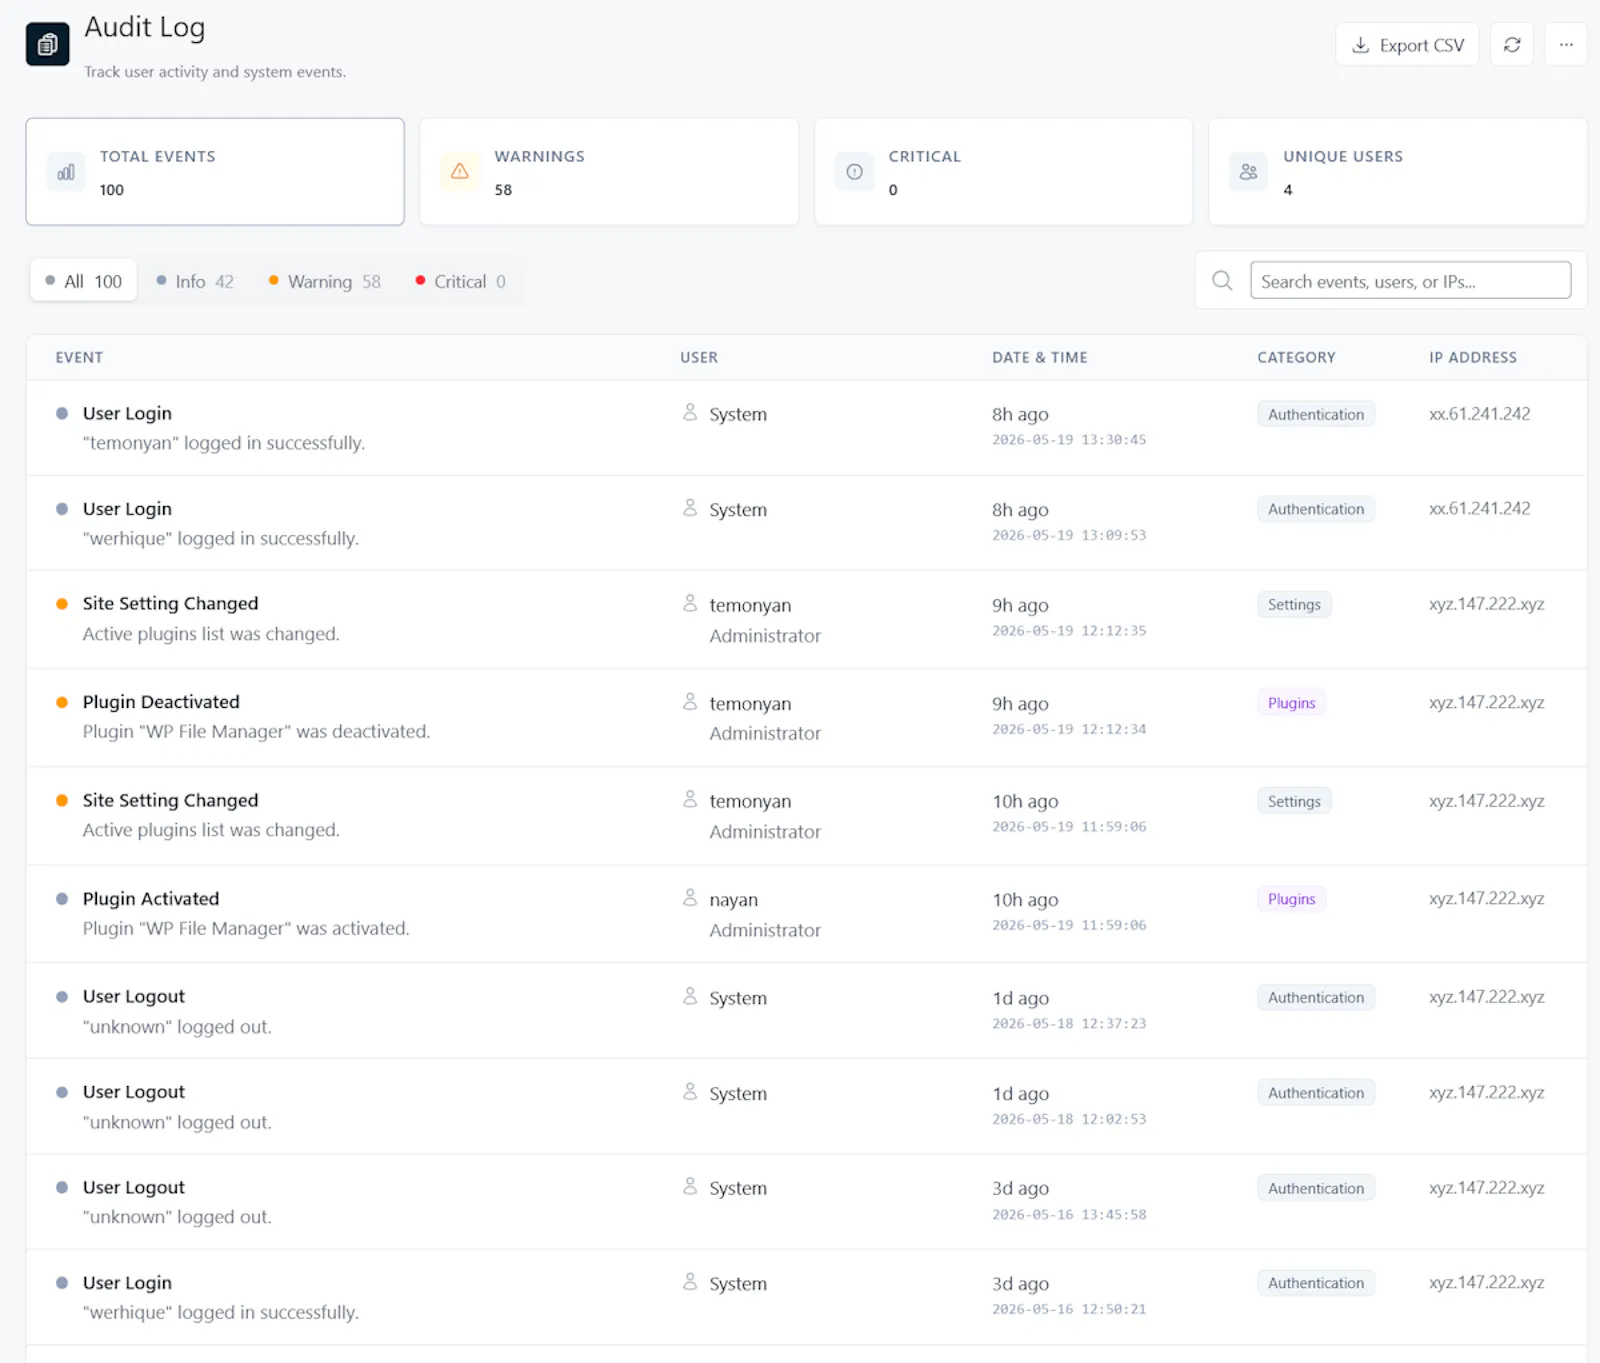Click the users icon in Unique Users card
The image size is (1600, 1363).
click(1248, 172)
